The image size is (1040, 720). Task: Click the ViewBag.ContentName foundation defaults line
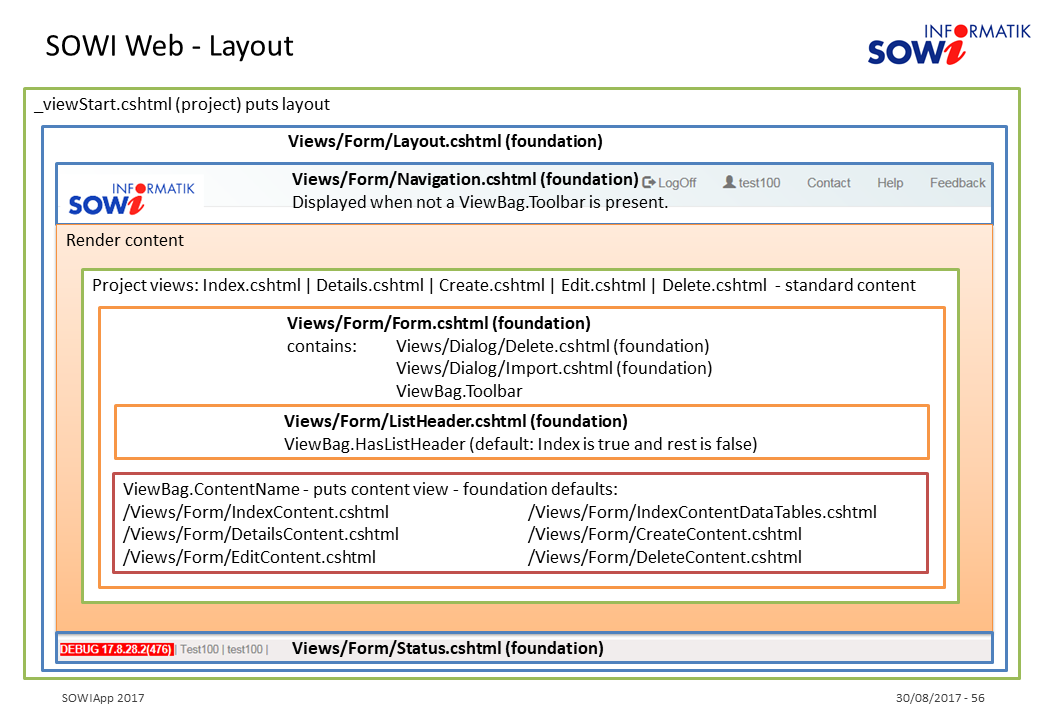click(370, 489)
